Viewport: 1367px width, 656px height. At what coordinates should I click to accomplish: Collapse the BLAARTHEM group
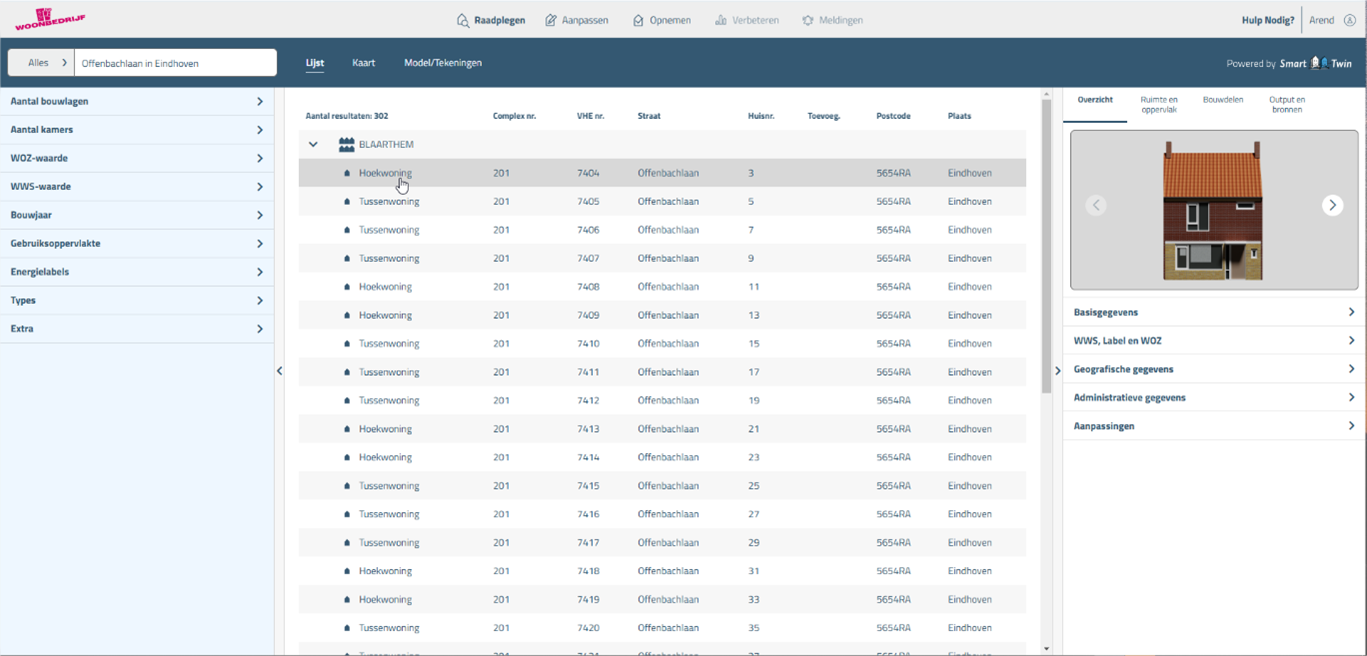click(x=313, y=145)
